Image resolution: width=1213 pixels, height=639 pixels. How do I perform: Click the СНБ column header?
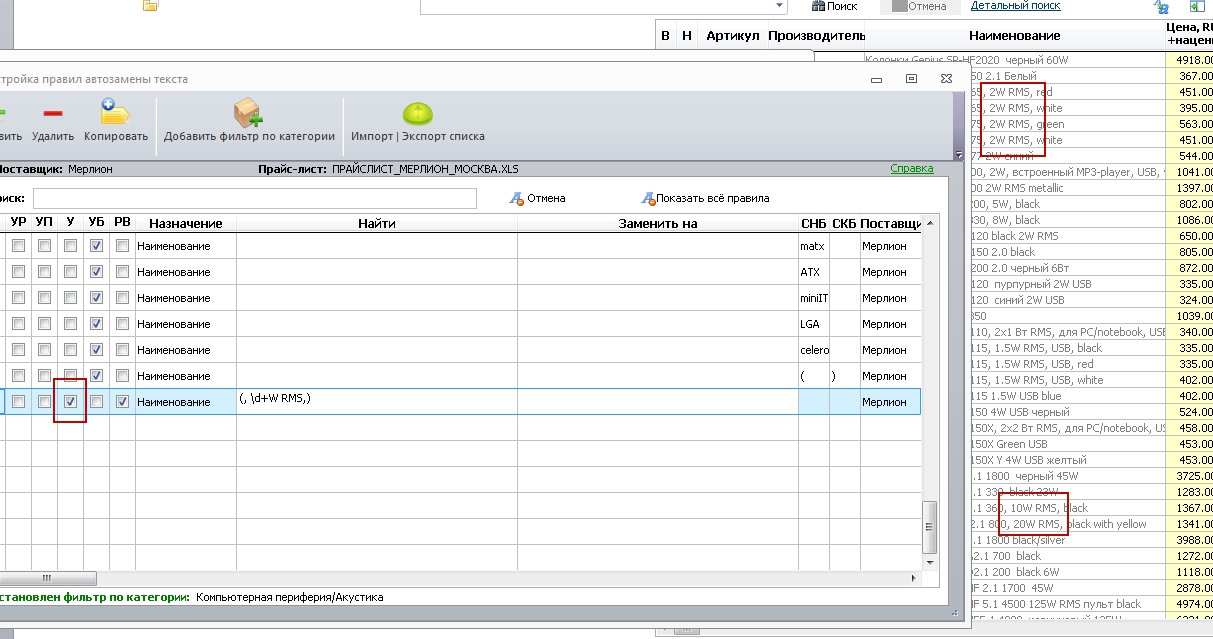(x=814, y=223)
